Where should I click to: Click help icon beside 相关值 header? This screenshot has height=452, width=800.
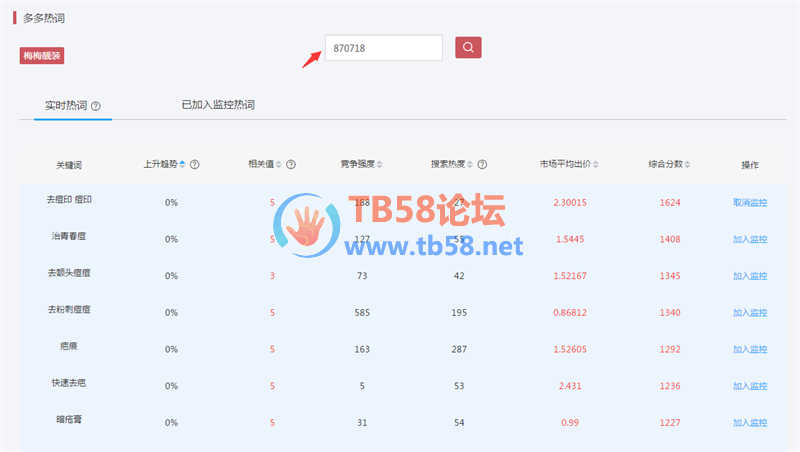tap(291, 164)
